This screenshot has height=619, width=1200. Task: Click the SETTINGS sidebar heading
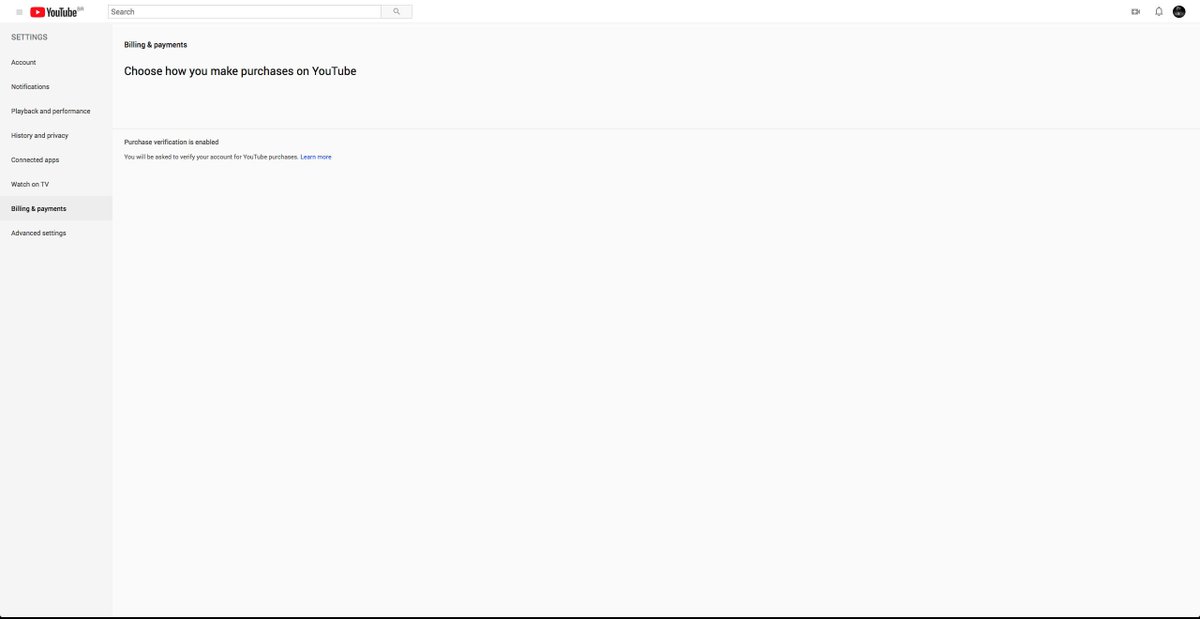pyautogui.click(x=29, y=37)
